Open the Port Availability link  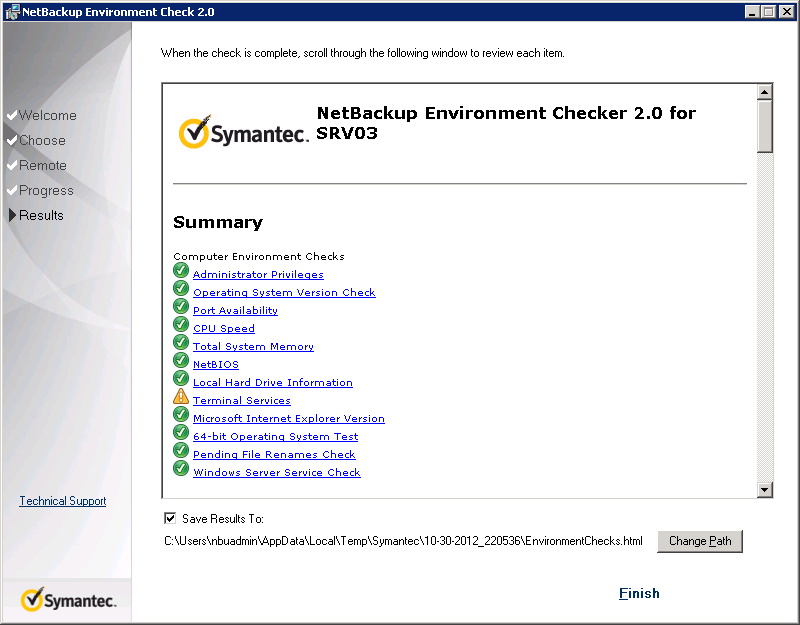[x=235, y=310]
